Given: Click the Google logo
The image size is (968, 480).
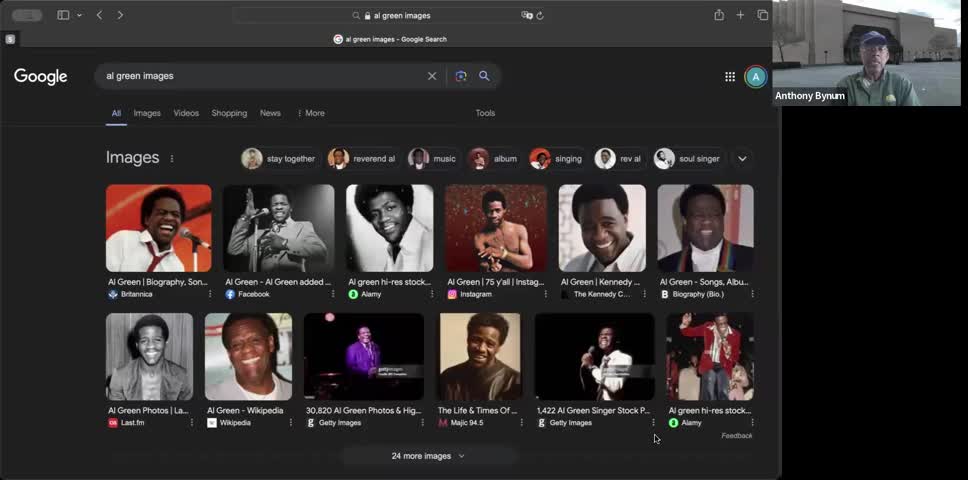Looking at the screenshot, I should pos(41,77).
